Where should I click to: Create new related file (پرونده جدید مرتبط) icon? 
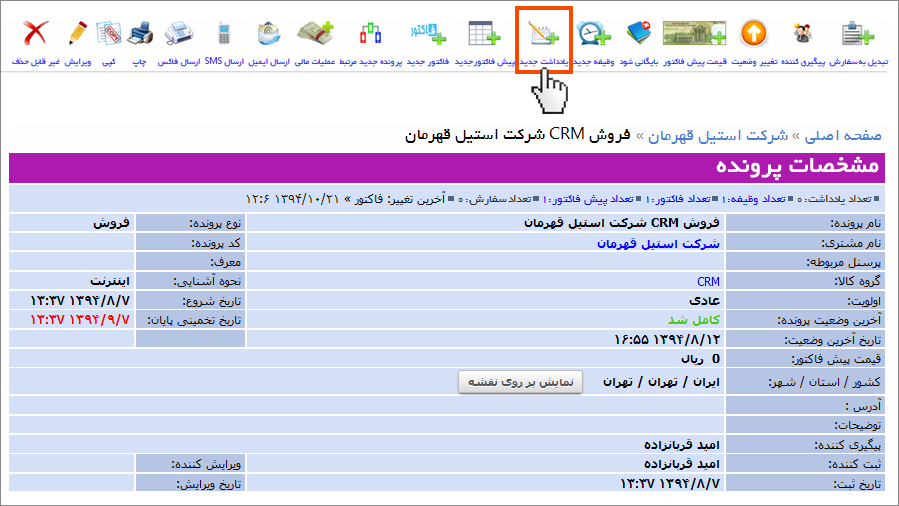(370, 33)
